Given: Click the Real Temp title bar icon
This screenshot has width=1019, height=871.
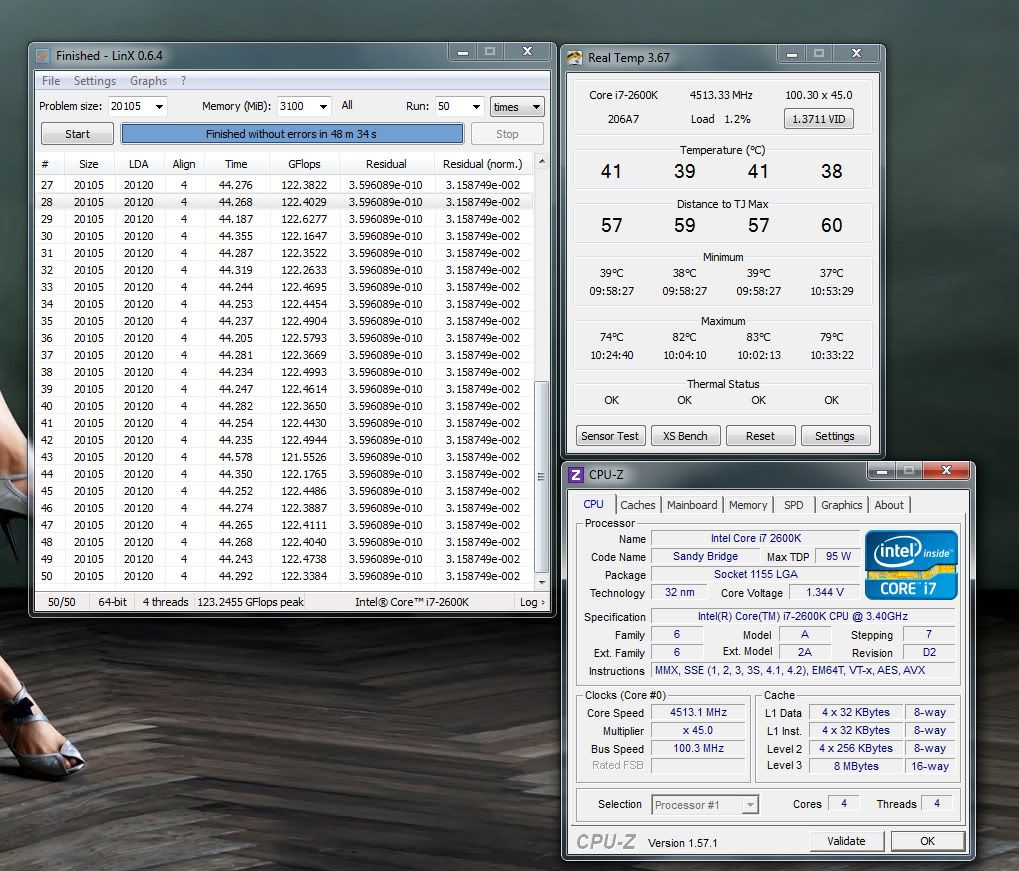Looking at the screenshot, I should (x=574, y=58).
